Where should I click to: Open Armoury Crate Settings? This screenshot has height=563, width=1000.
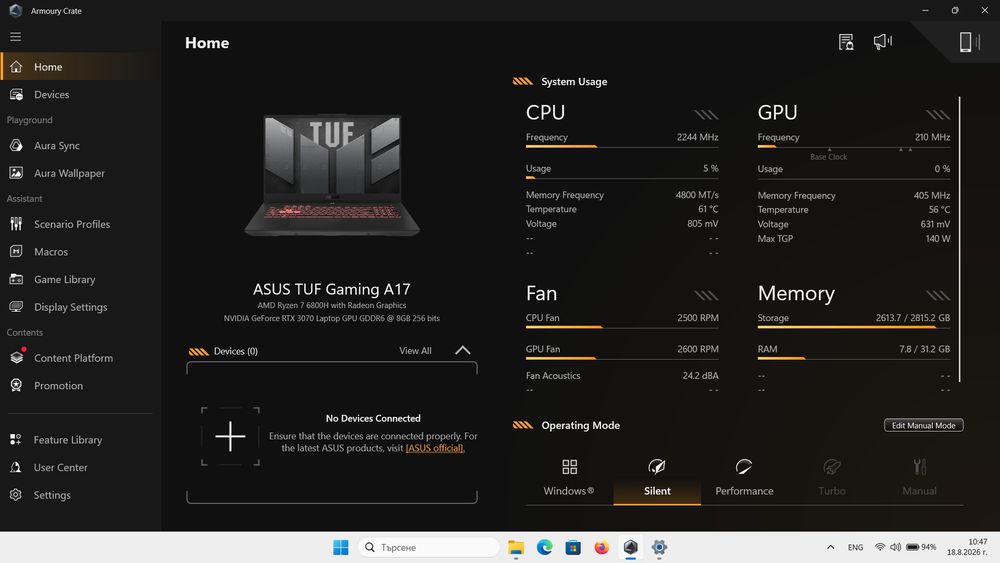(x=80, y=495)
